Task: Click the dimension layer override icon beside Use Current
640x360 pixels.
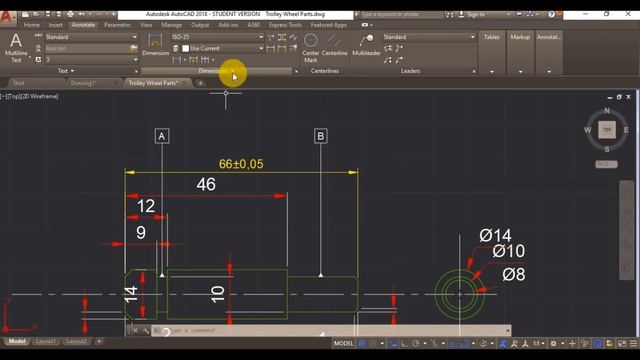Action: coord(176,48)
